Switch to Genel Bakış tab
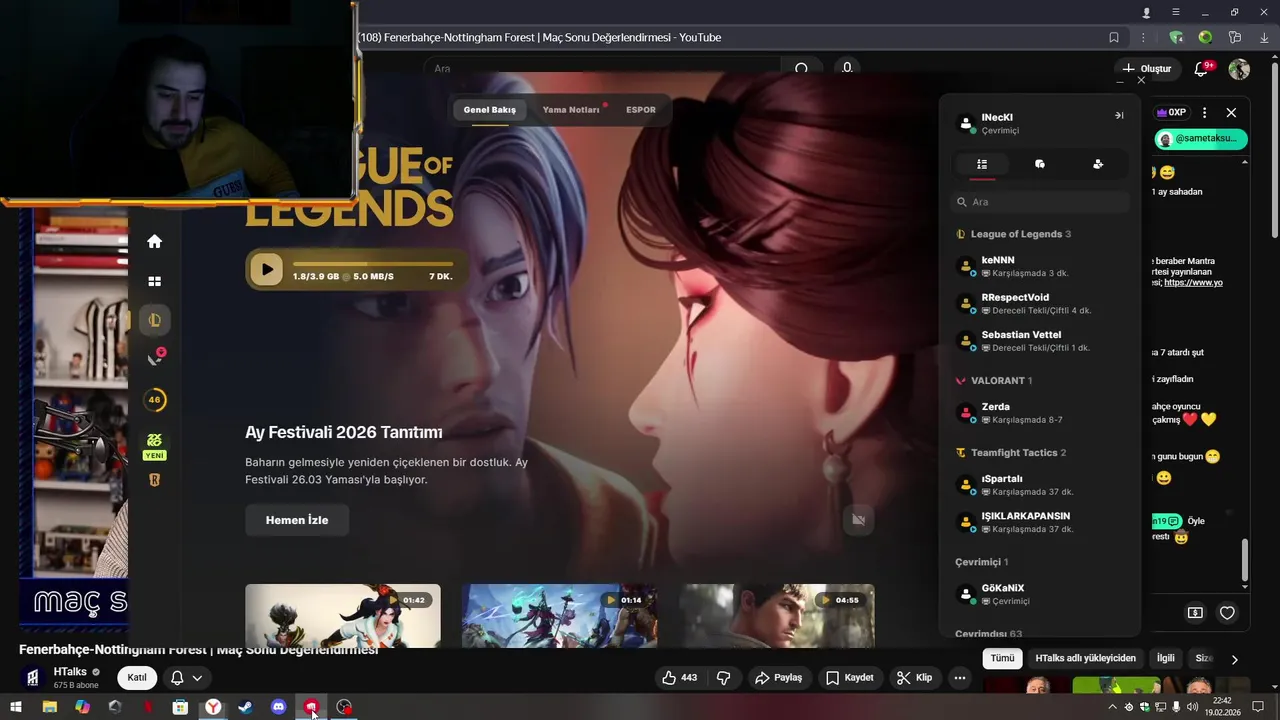Screen dimensions: 1280x720 (490, 109)
